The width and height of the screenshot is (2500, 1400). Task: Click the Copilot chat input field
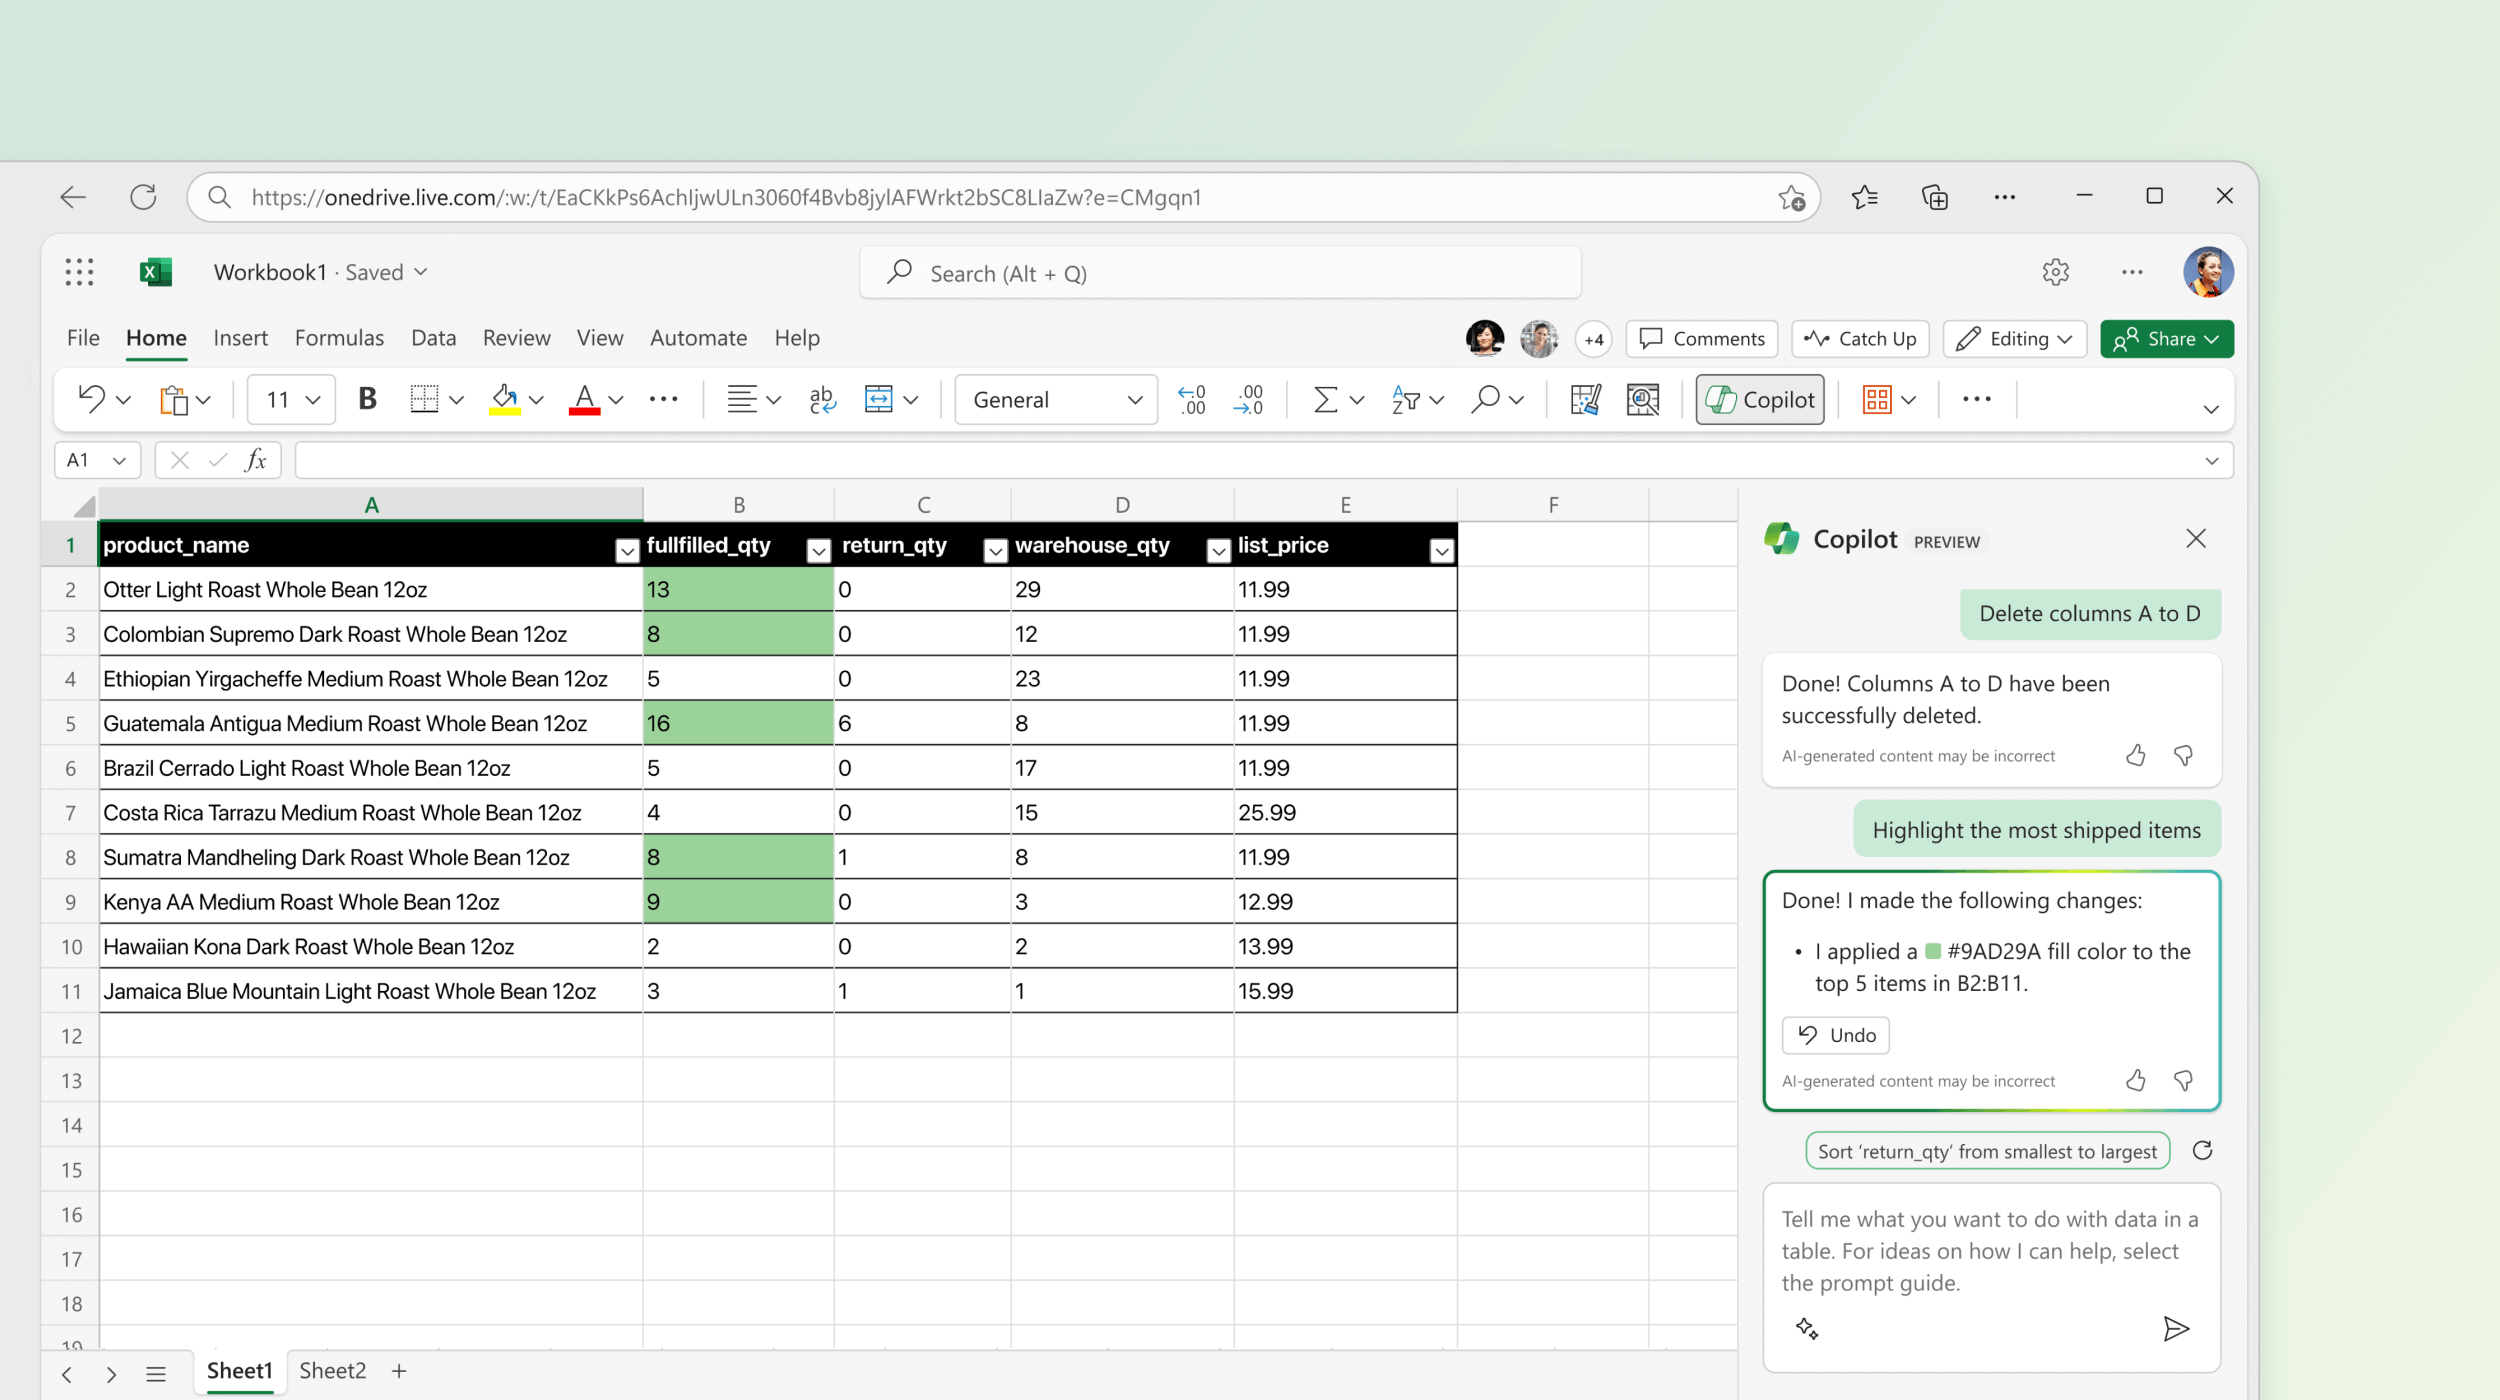click(x=1992, y=1251)
